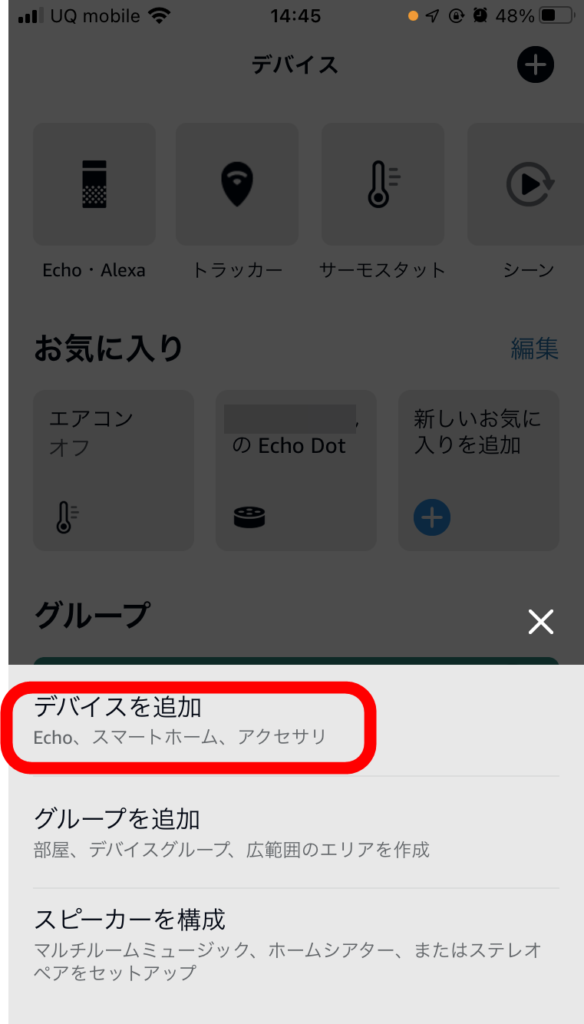Image resolution: width=584 pixels, height=1024 pixels.
Task: Tap the デバイス page title
Action: (x=295, y=65)
